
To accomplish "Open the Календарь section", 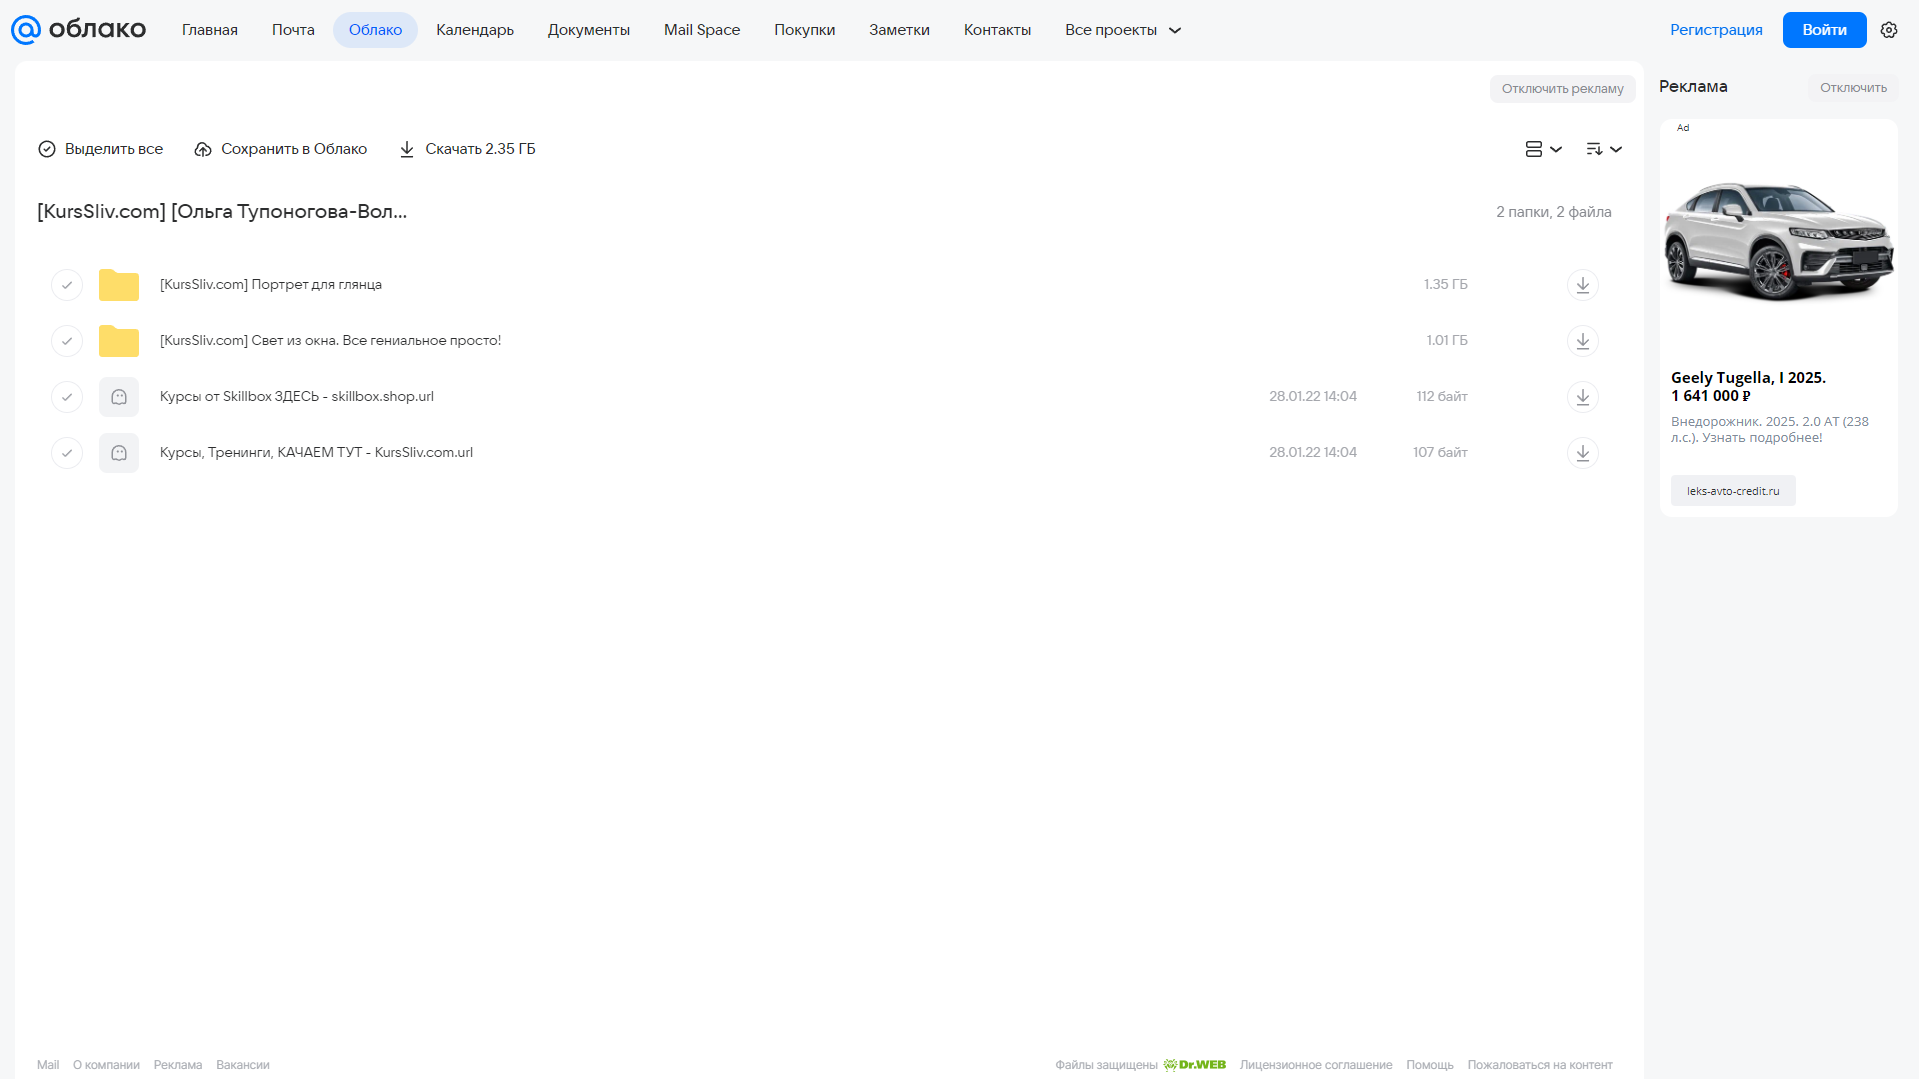I will [x=475, y=30].
